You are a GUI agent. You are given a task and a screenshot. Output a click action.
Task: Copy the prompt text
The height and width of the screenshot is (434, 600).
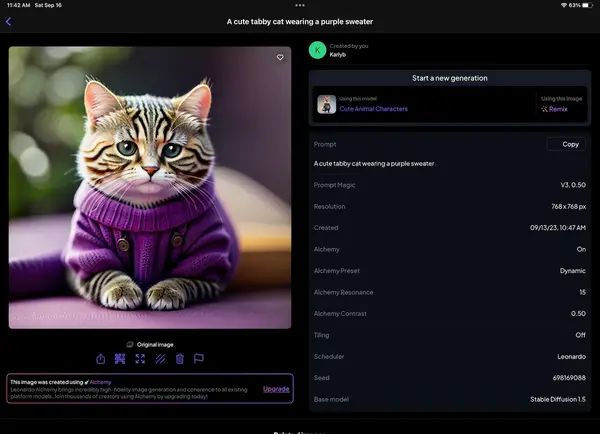[x=566, y=144]
